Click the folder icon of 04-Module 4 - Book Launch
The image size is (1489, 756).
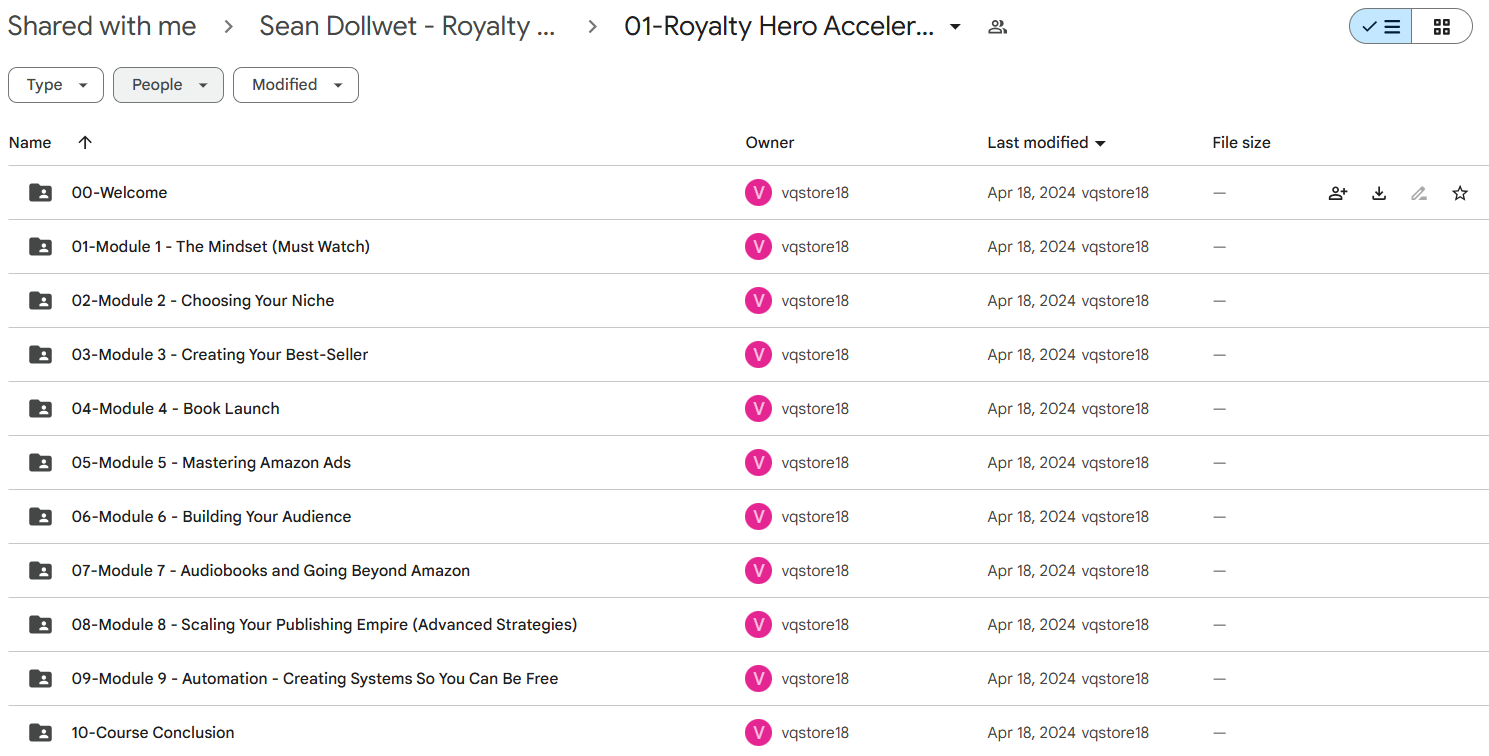[x=41, y=408]
